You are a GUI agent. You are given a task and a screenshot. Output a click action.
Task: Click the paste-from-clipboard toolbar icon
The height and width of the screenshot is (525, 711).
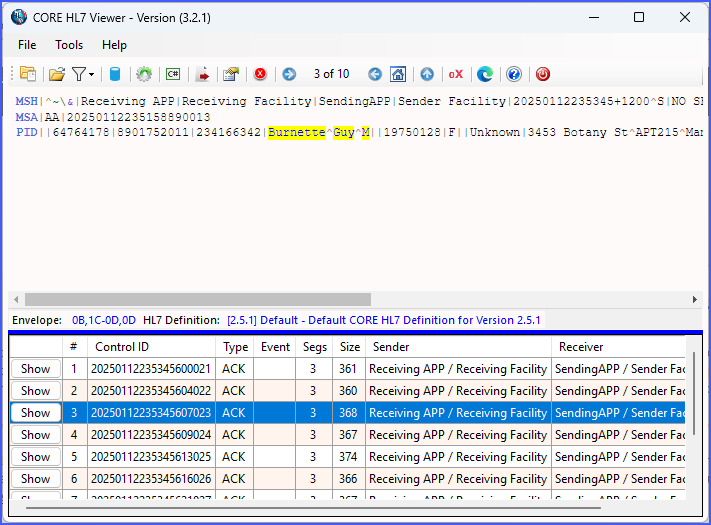click(x=28, y=74)
